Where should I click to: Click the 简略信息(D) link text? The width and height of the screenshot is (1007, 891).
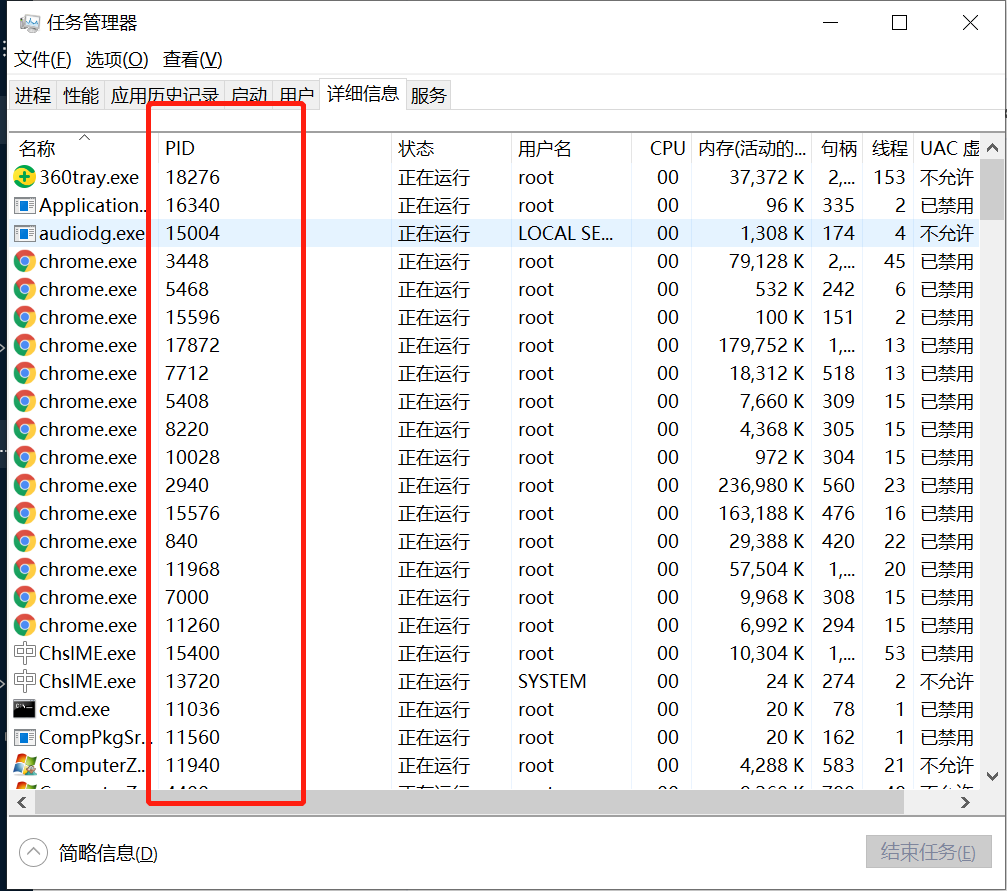[x=108, y=853]
